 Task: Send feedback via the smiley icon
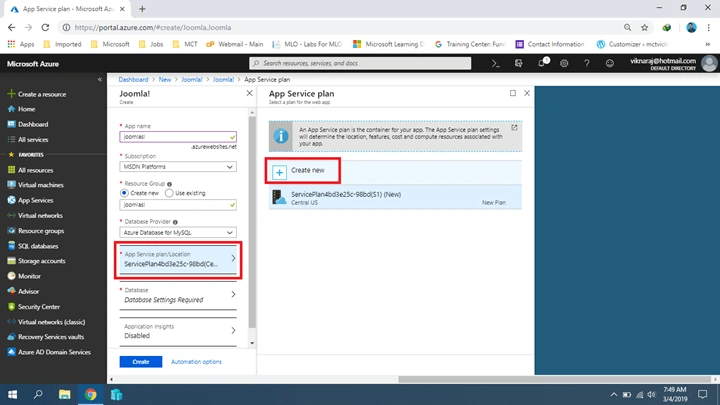[x=609, y=64]
